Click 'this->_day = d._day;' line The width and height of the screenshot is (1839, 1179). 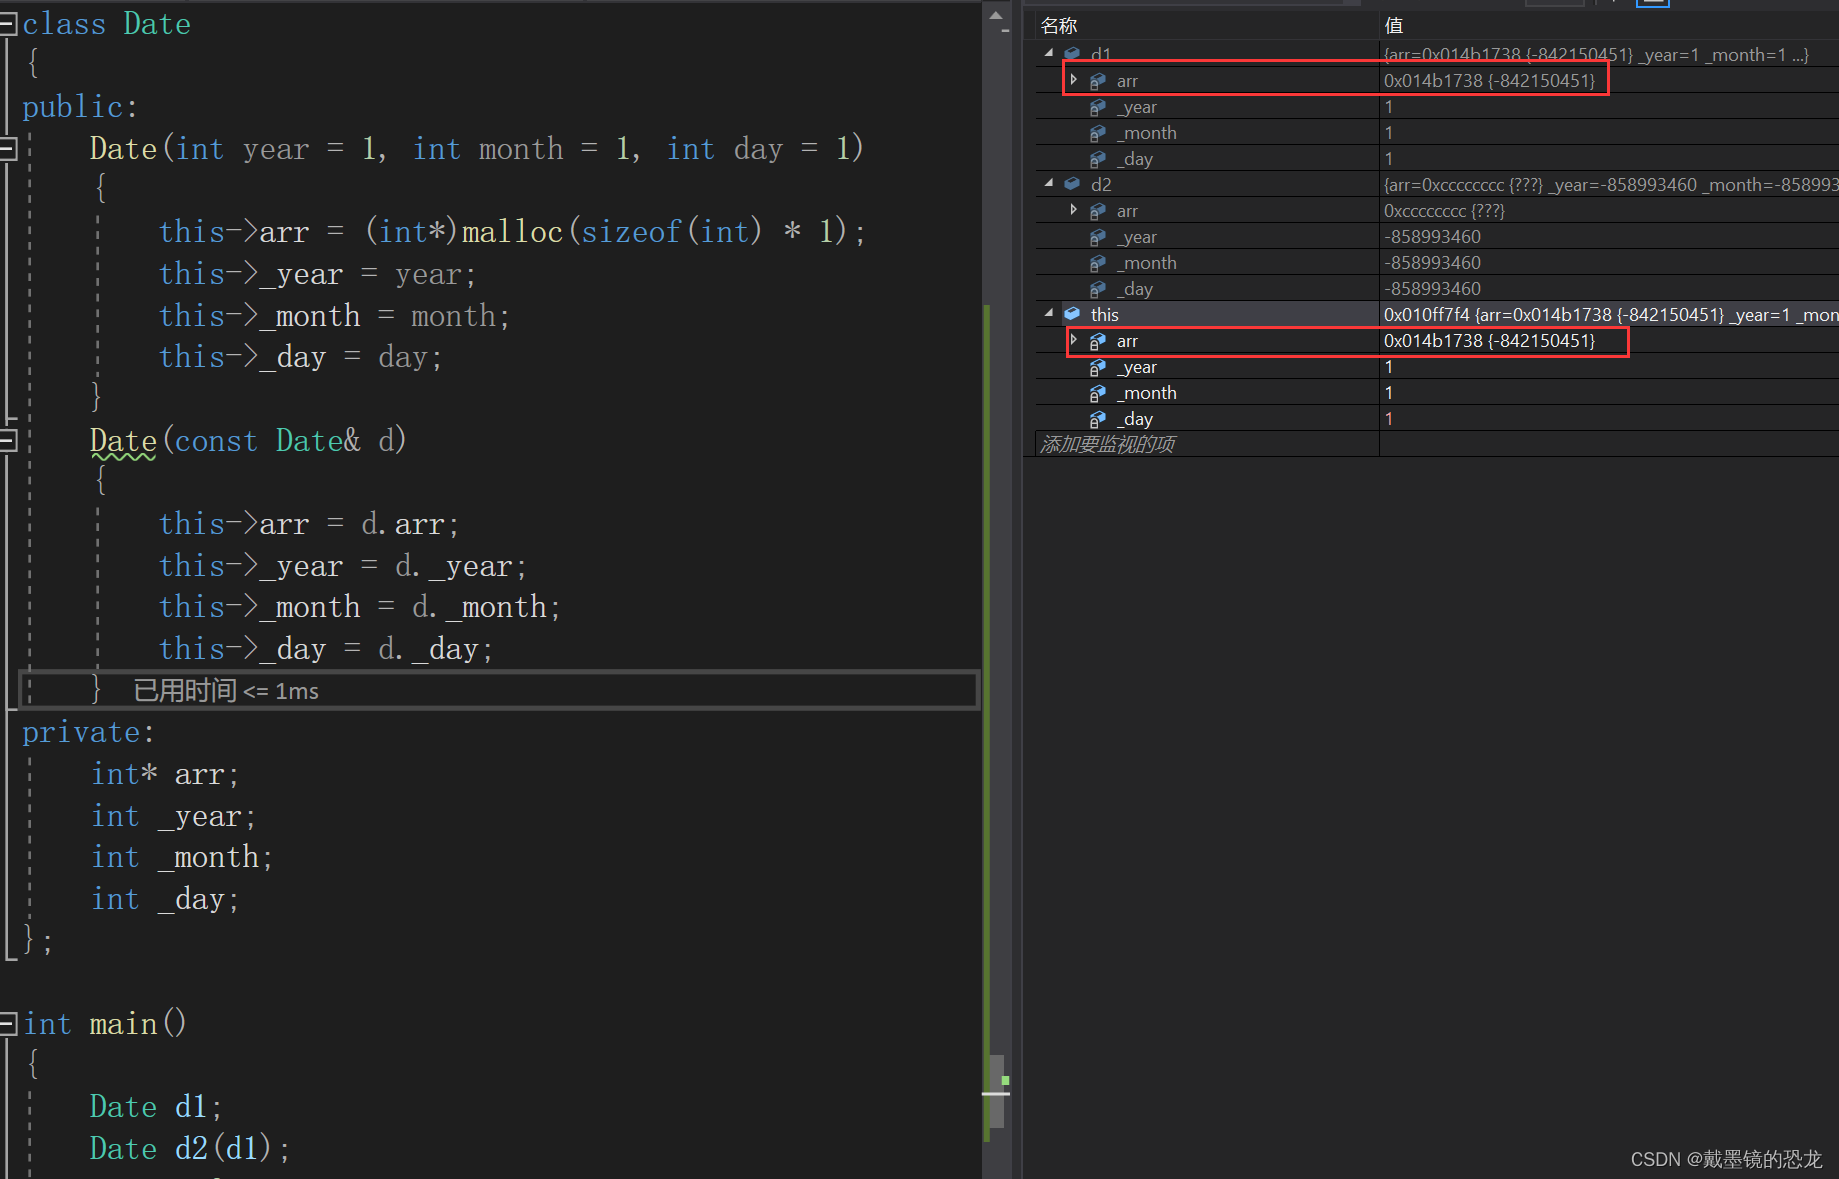pos(326,649)
